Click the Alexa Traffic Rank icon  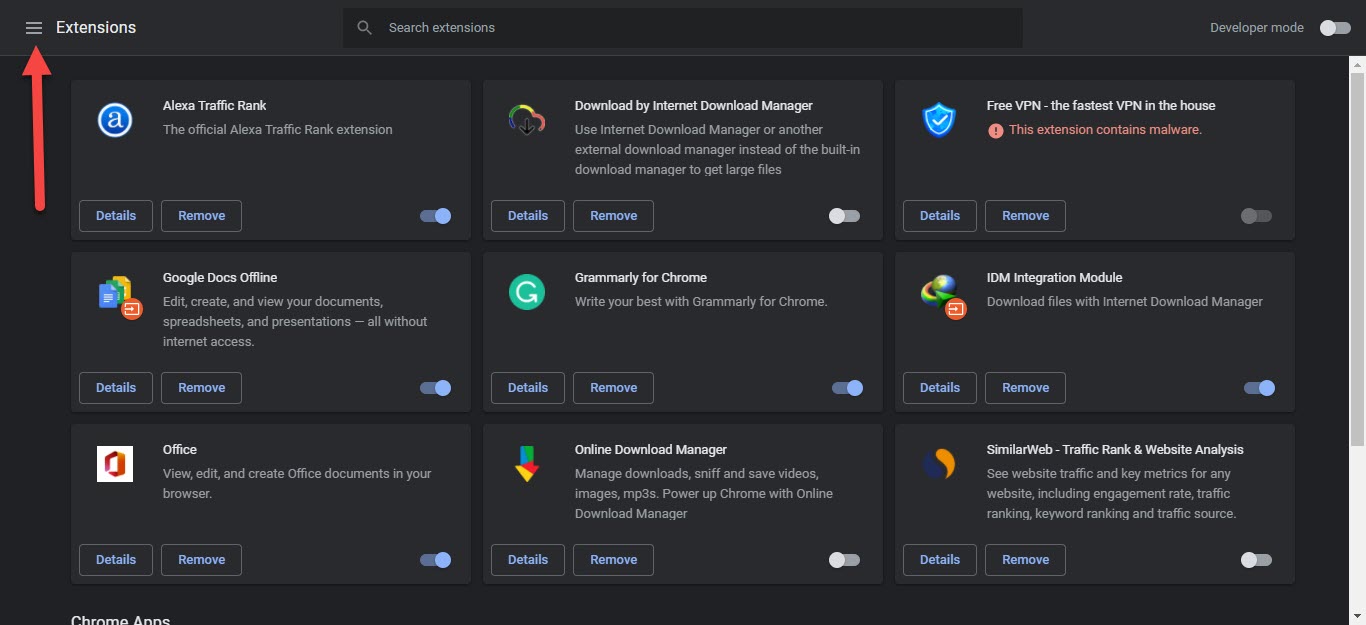coord(115,121)
